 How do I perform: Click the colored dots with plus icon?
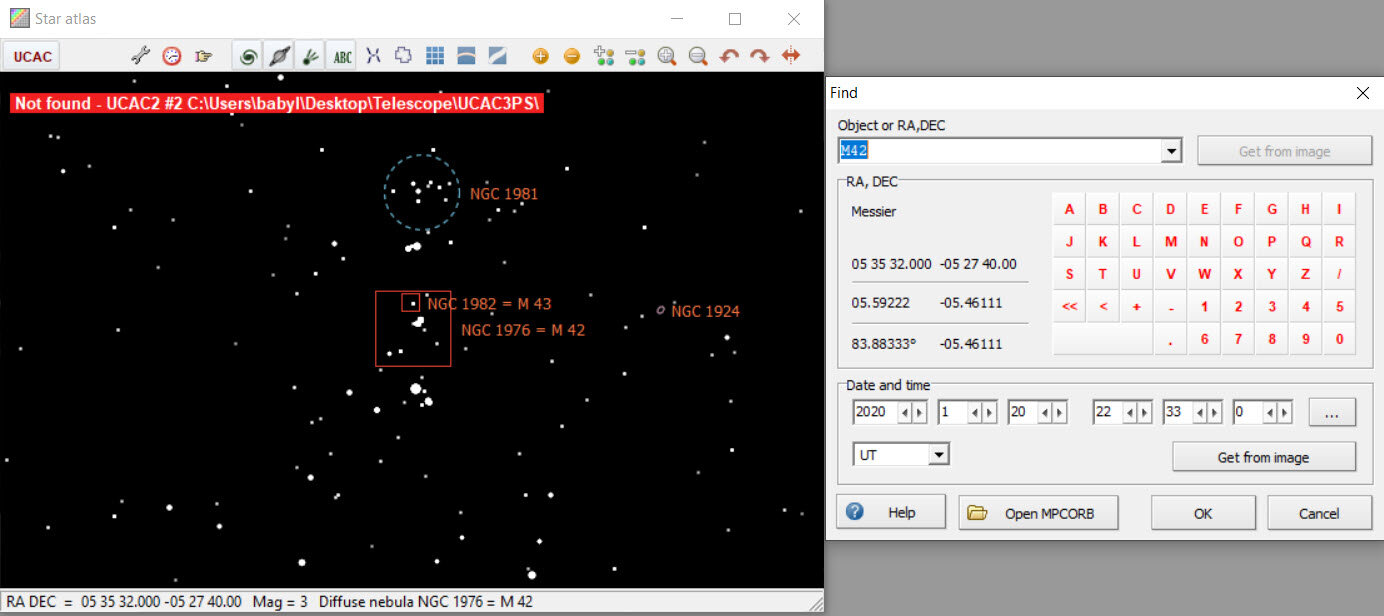coord(603,56)
